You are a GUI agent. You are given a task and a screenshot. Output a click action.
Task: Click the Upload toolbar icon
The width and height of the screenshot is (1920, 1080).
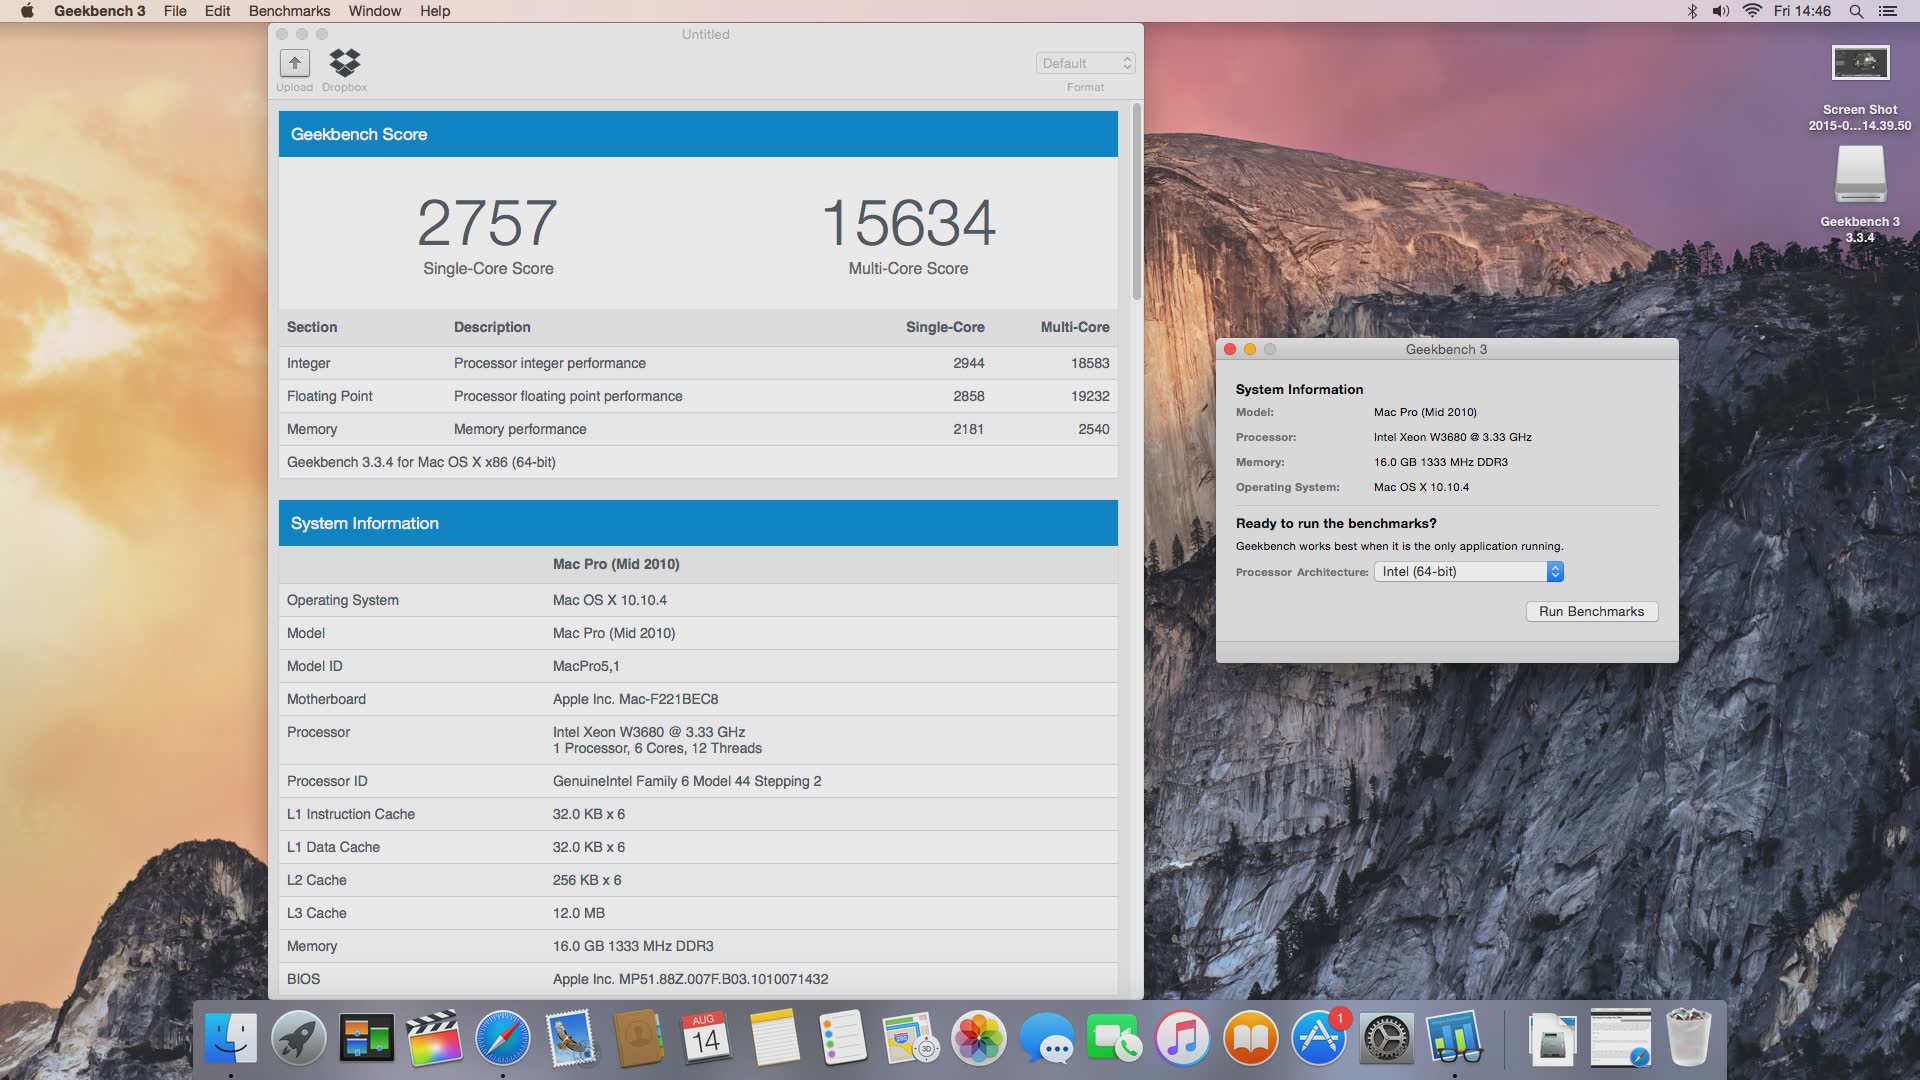(x=294, y=63)
